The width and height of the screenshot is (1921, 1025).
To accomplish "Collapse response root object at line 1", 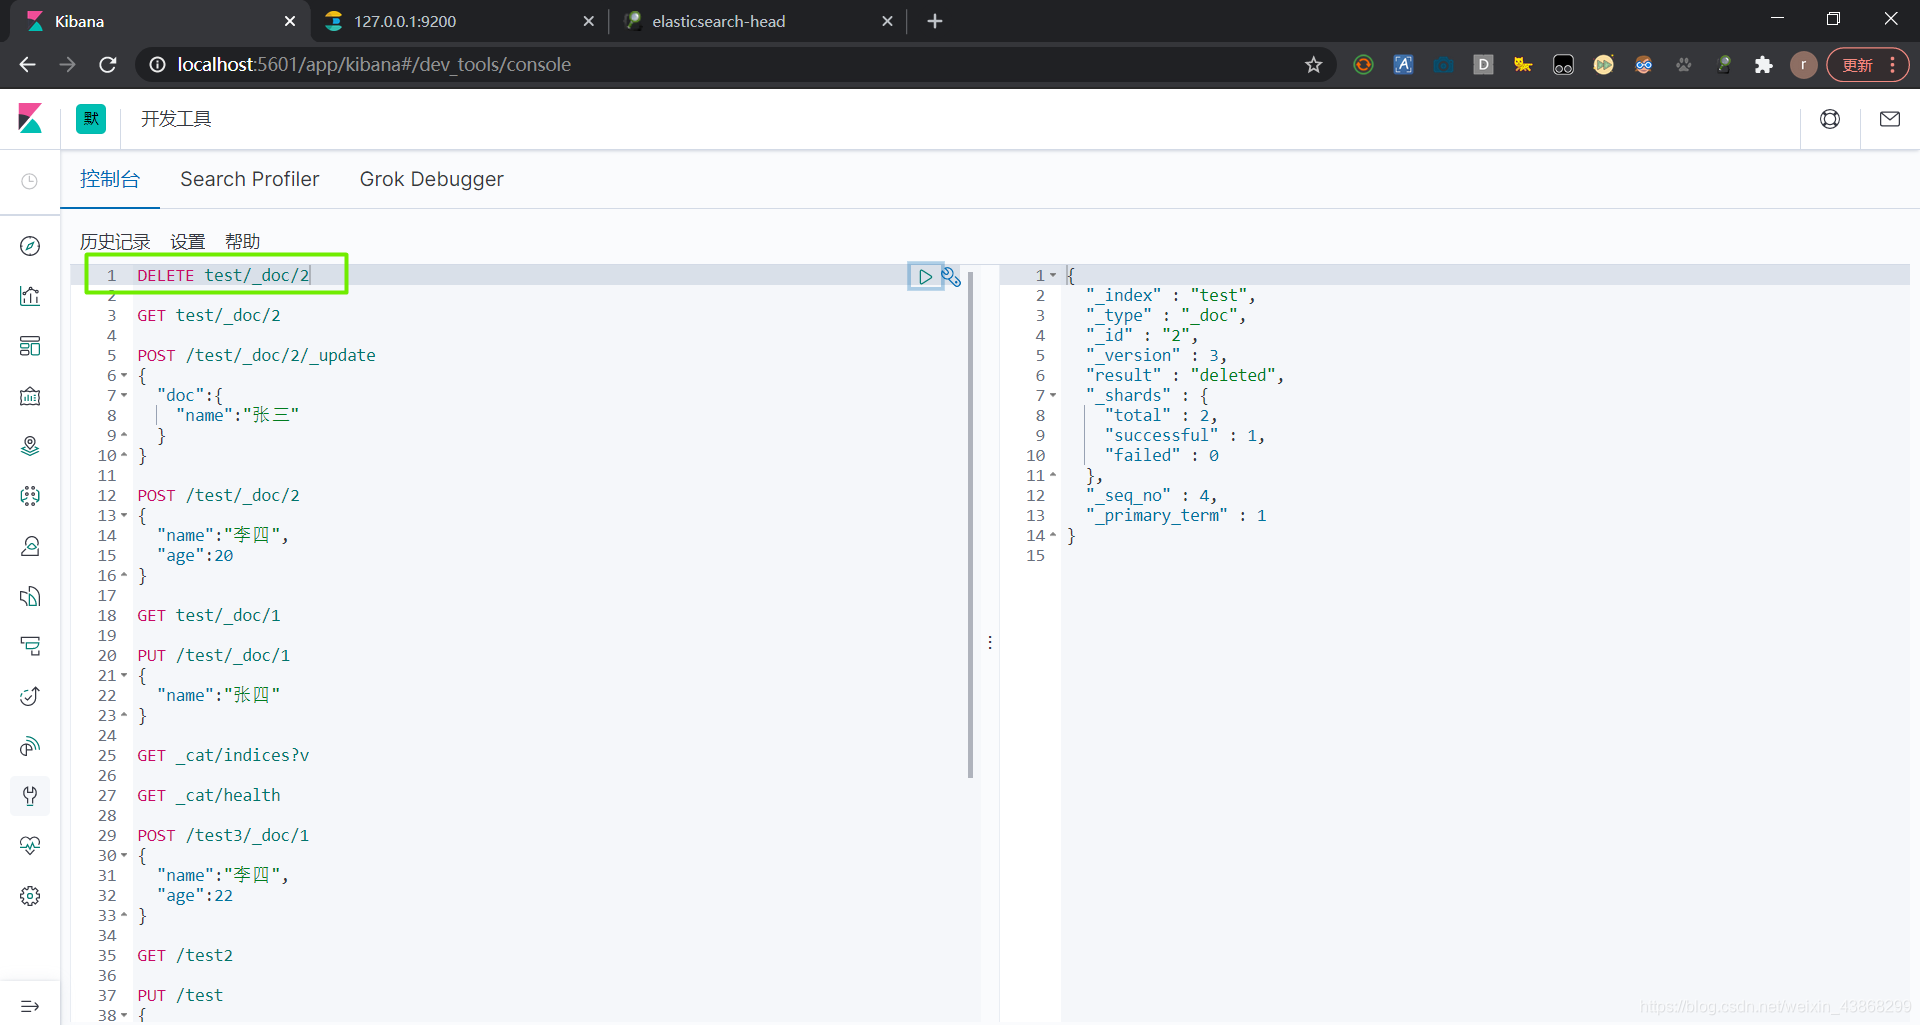I will (x=1053, y=276).
